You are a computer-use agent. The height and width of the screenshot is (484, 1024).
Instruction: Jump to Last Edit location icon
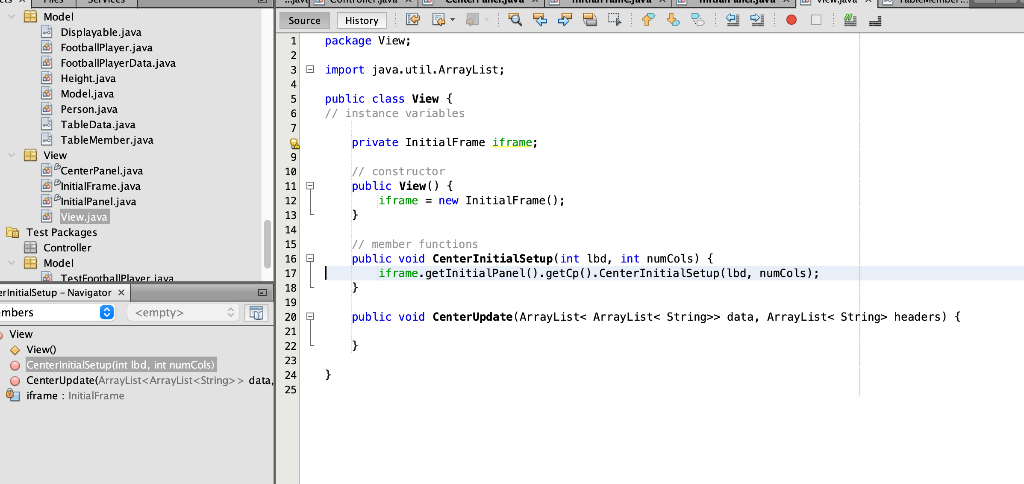tap(413, 20)
